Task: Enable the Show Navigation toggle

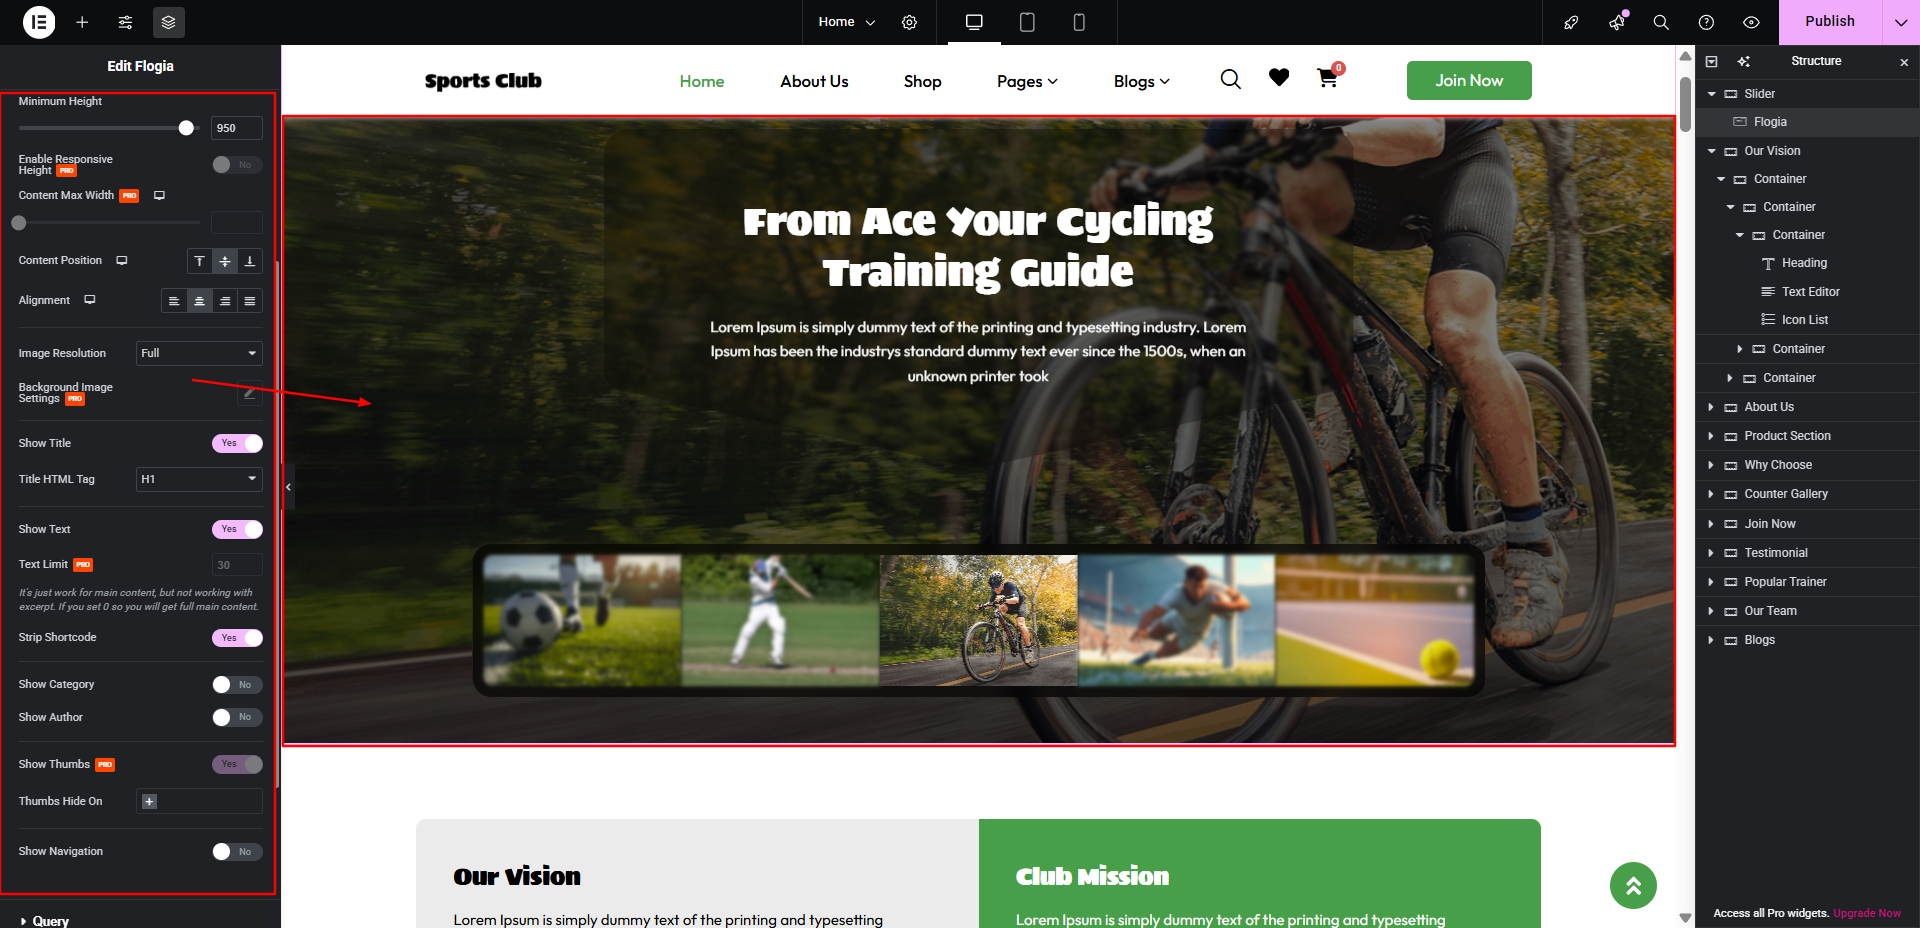Action: click(237, 852)
